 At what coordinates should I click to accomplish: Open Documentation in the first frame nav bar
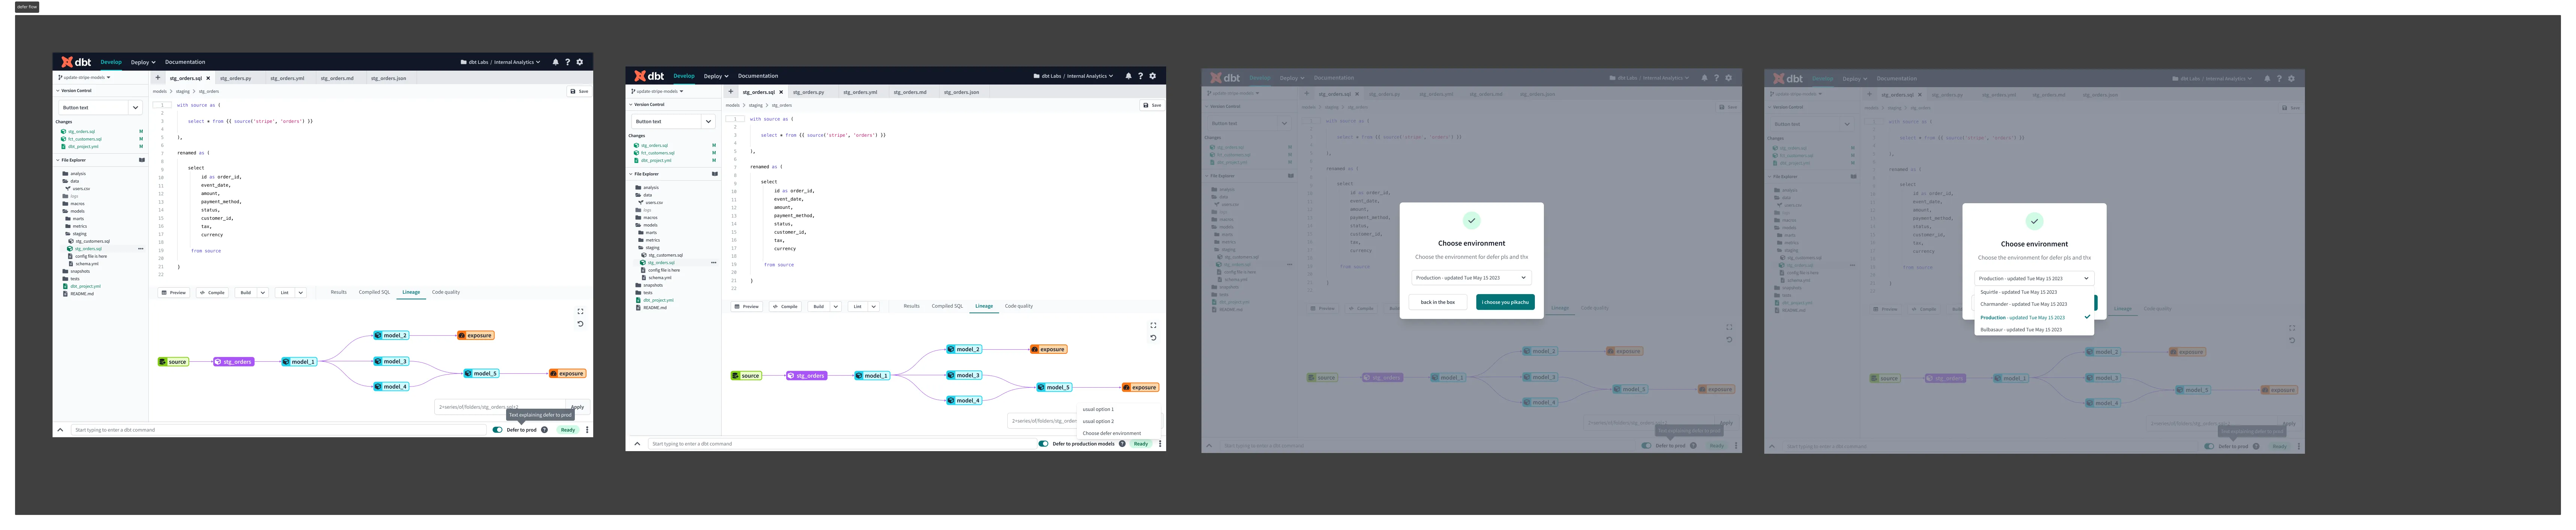pyautogui.click(x=185, y=62)
